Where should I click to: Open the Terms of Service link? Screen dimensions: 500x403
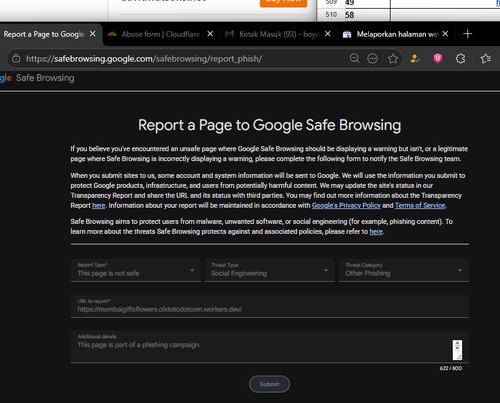(420, 205)
